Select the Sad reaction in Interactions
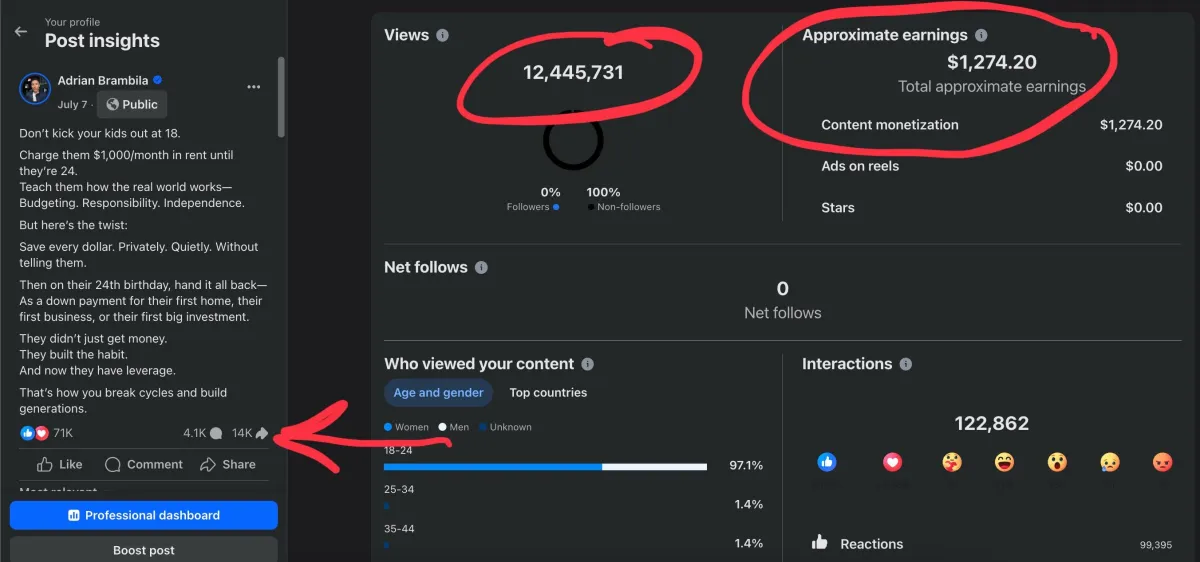This screenshot has width=1200, height=562. [1109, 462]
